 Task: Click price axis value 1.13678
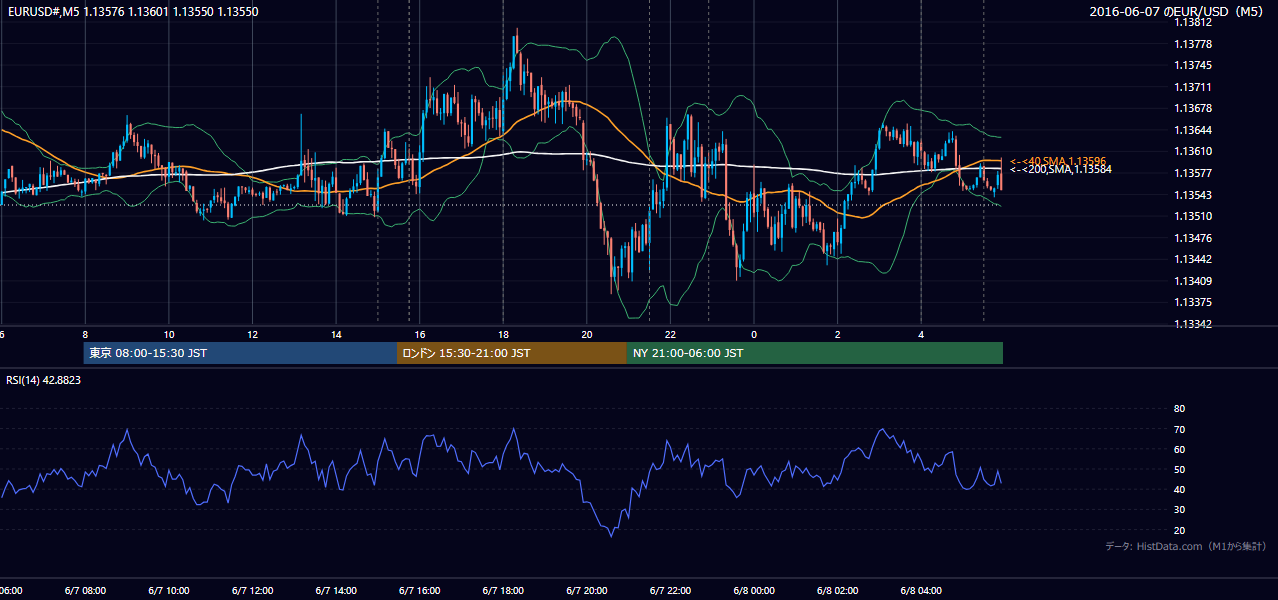[x=1193, y=109]
